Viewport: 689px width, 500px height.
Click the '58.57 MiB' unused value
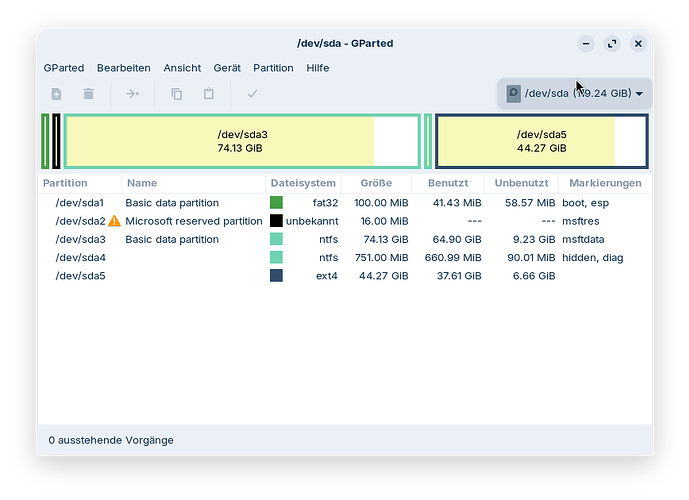point(530,203)
